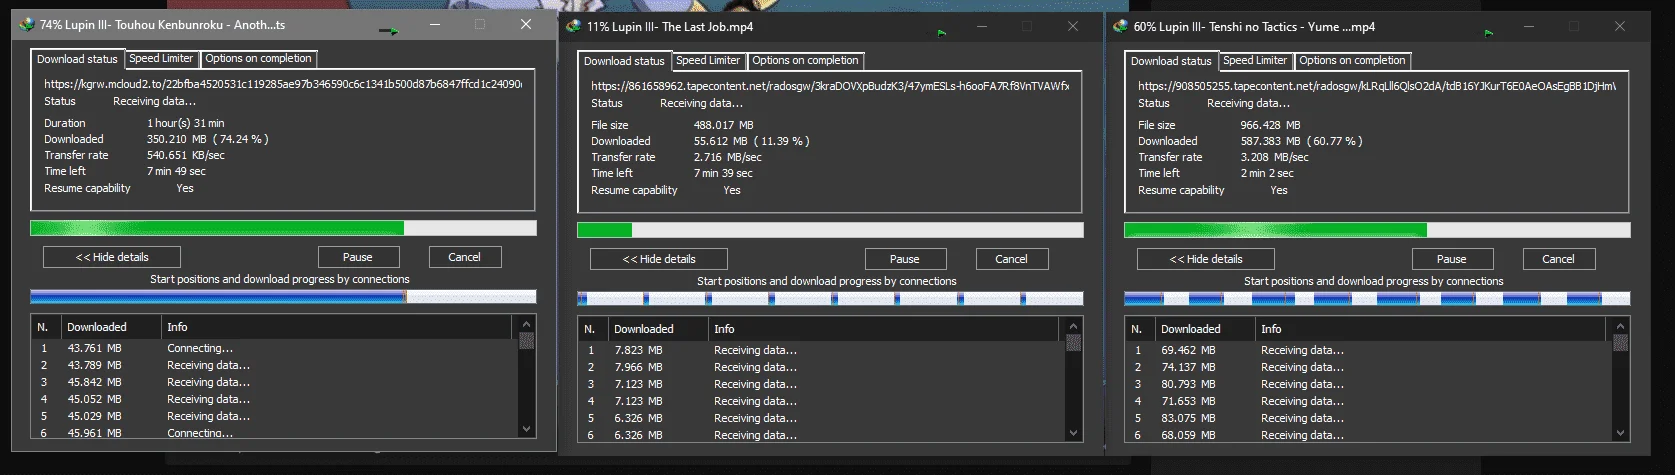The image size is (1675, 475).
Task: Open Options on completion tab in Touhou Kenbunroku window
Action: coord(259,59)
